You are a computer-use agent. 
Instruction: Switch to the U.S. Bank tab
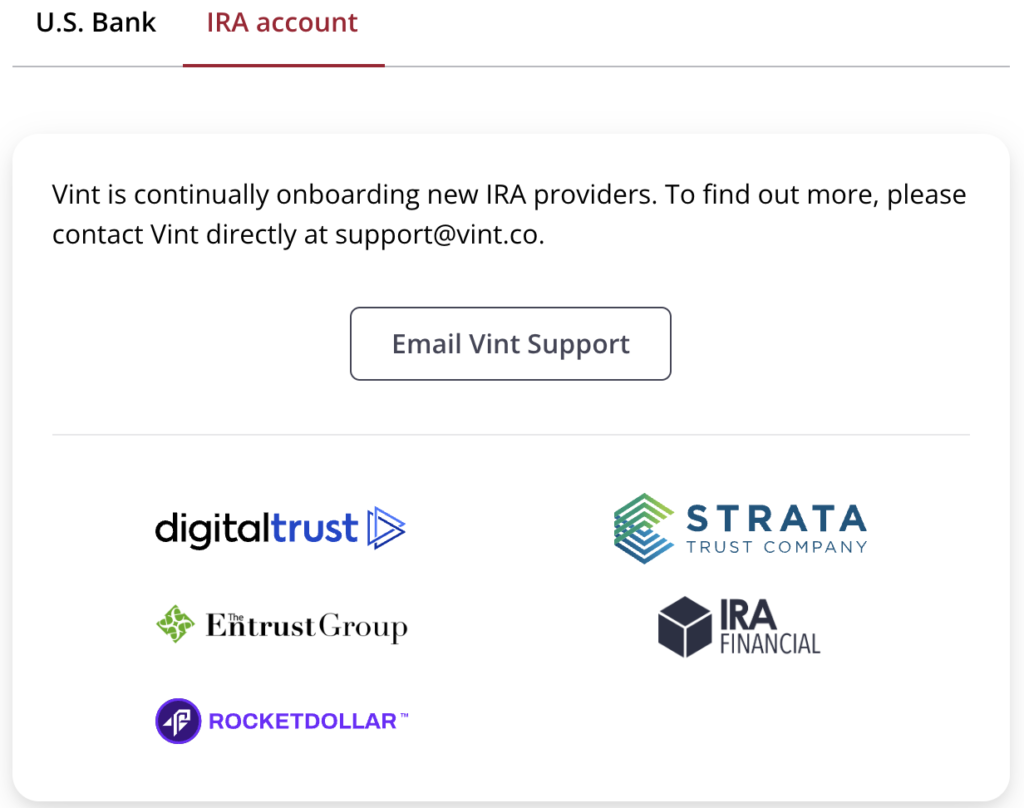(96, 23)
